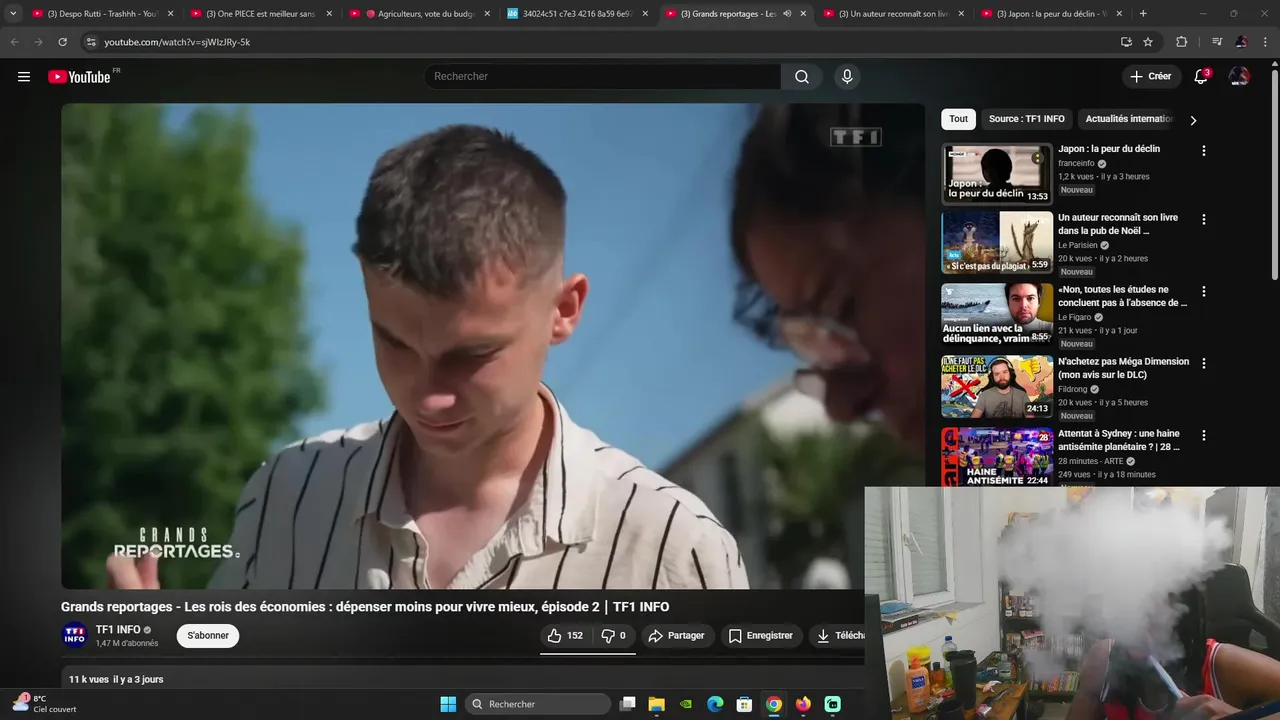Save the video with Enregistrer
Screen dimensions: 1280x720
coord(760,636)
